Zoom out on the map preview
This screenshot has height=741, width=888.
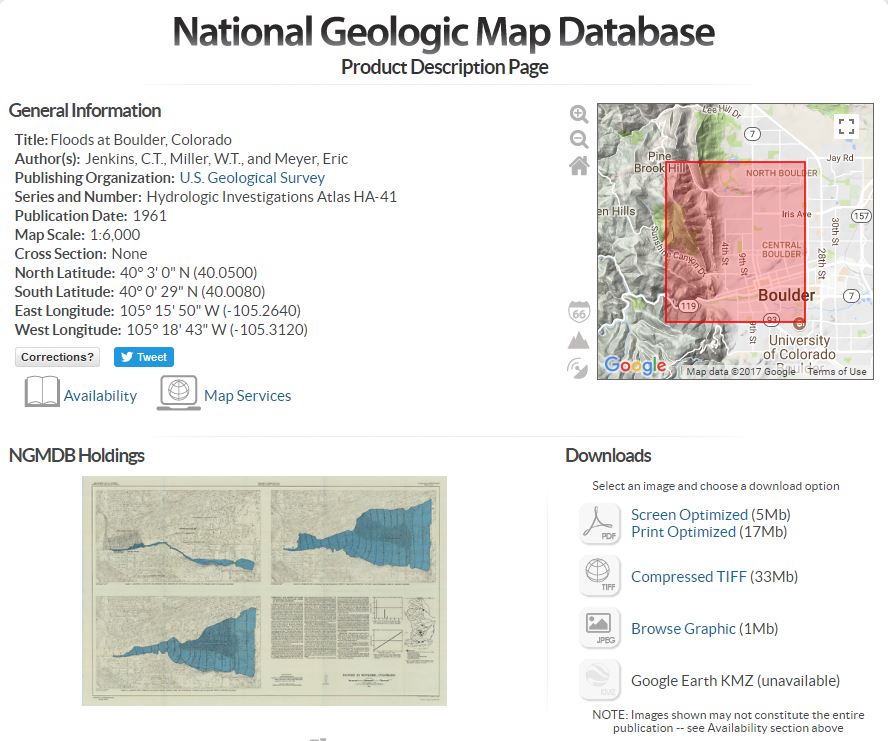[x=579, y=140]
